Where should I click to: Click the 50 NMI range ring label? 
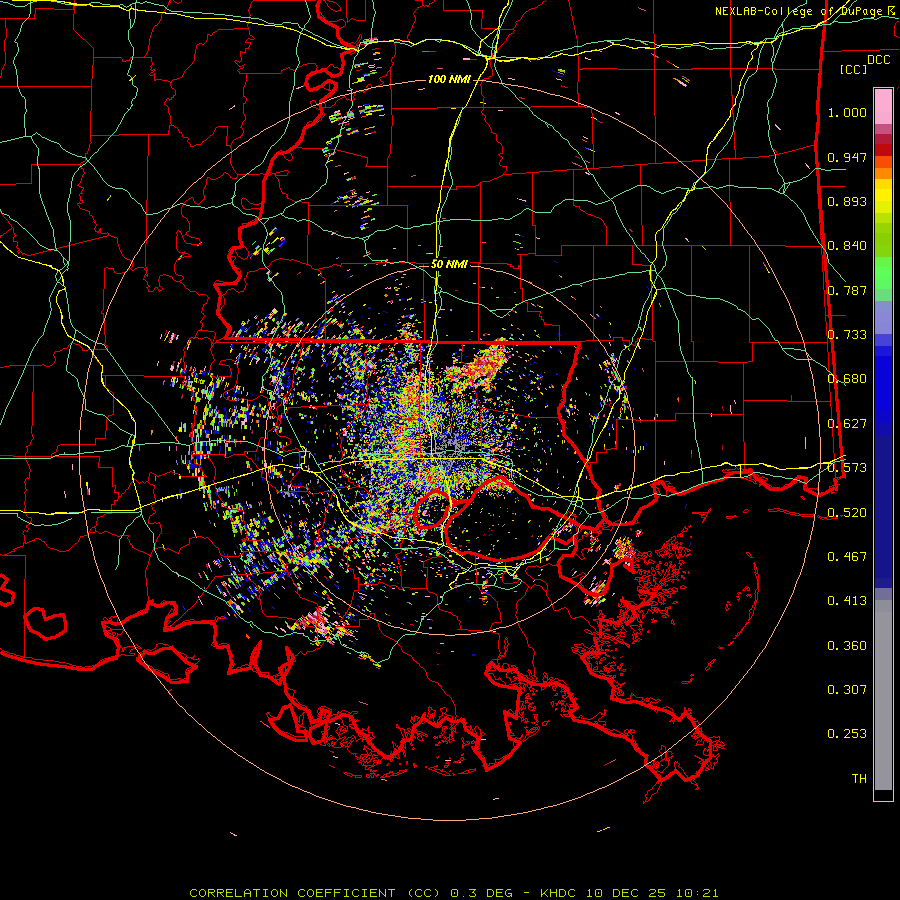[x=449, y=264]
